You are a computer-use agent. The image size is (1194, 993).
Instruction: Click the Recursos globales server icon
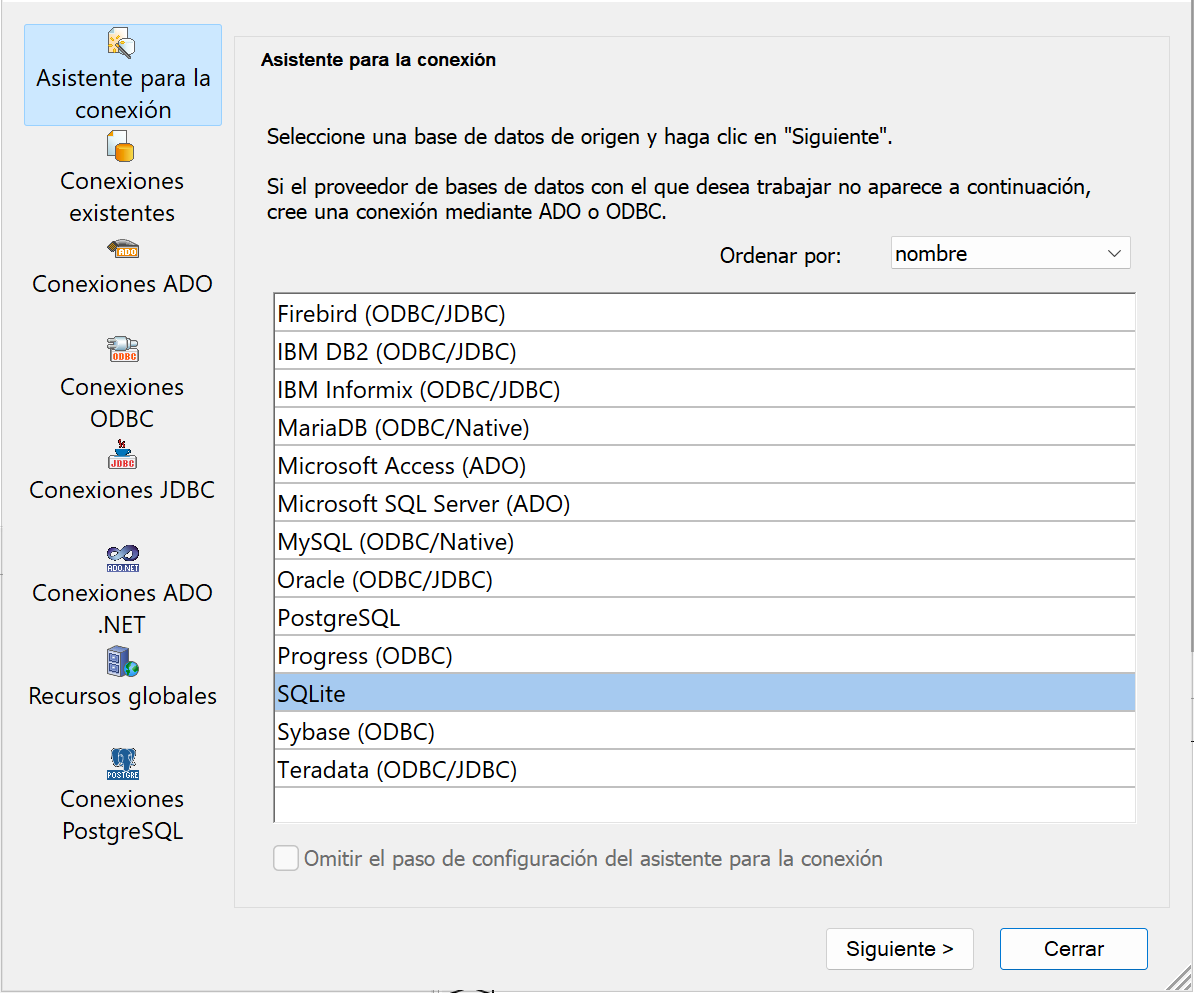[122, 662]
